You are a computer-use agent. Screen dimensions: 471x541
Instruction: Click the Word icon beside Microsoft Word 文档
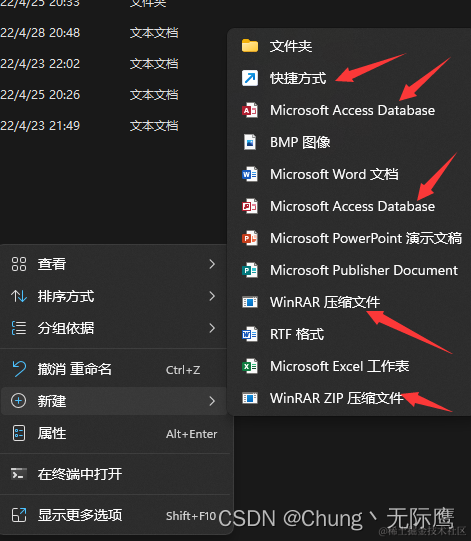pyautogui.click(x=250, y=174)
